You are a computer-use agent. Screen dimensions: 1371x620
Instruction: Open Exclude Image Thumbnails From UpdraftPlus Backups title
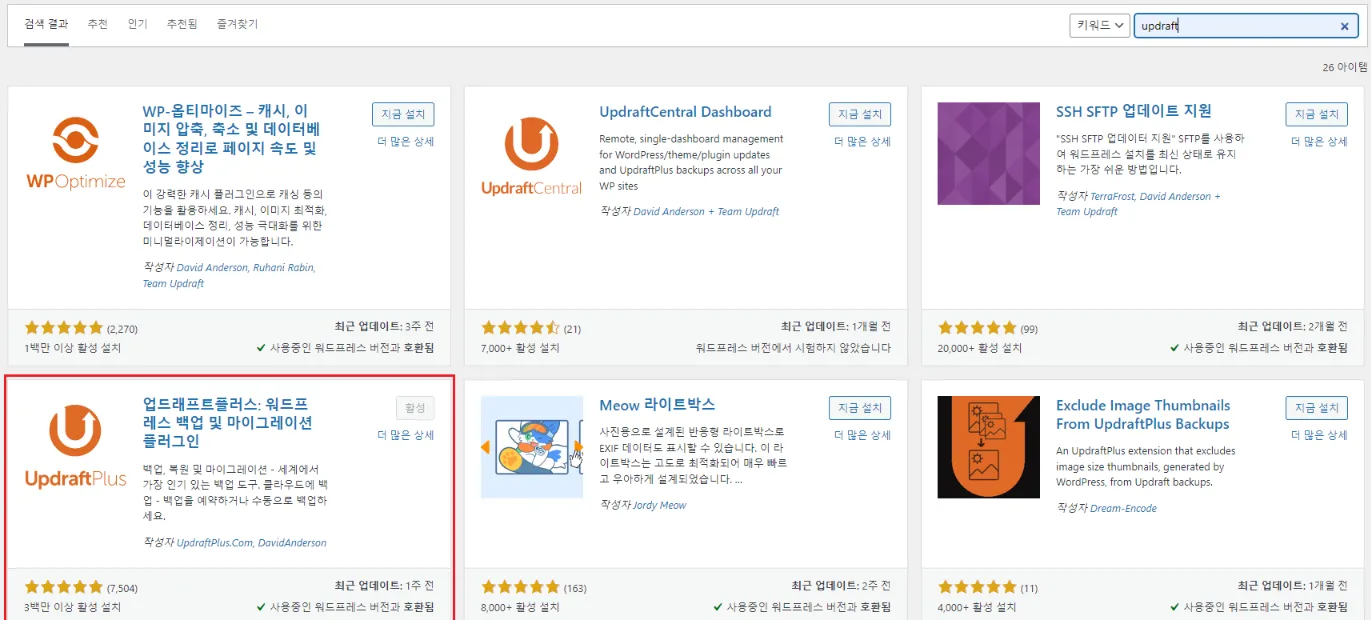point(1143,415)
